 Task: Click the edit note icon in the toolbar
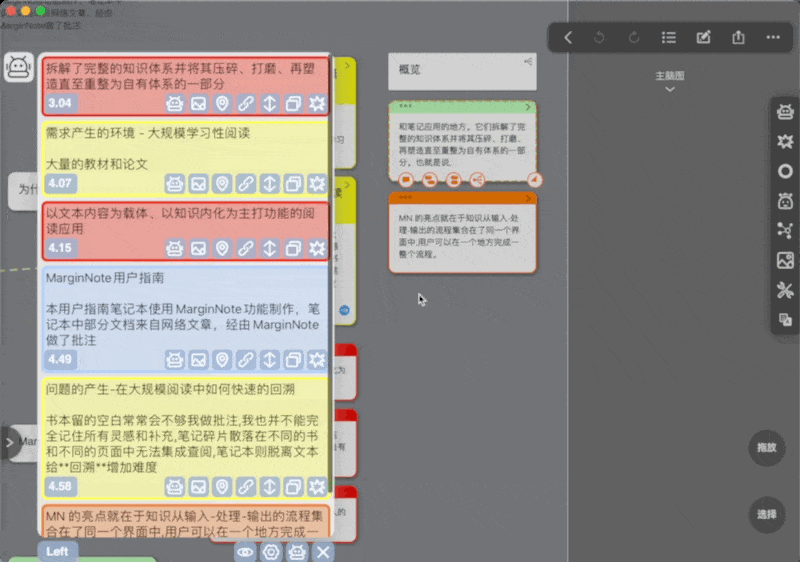[704, 37]
